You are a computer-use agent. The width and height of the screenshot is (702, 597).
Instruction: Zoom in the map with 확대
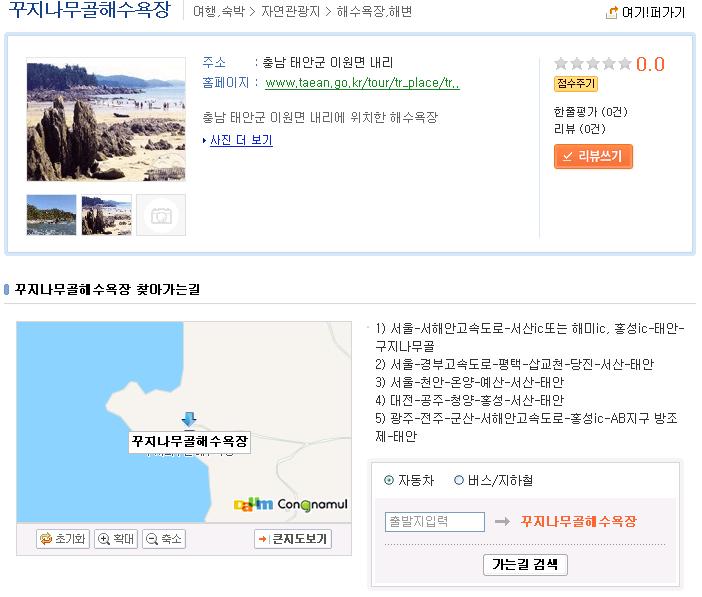point(116,538)
